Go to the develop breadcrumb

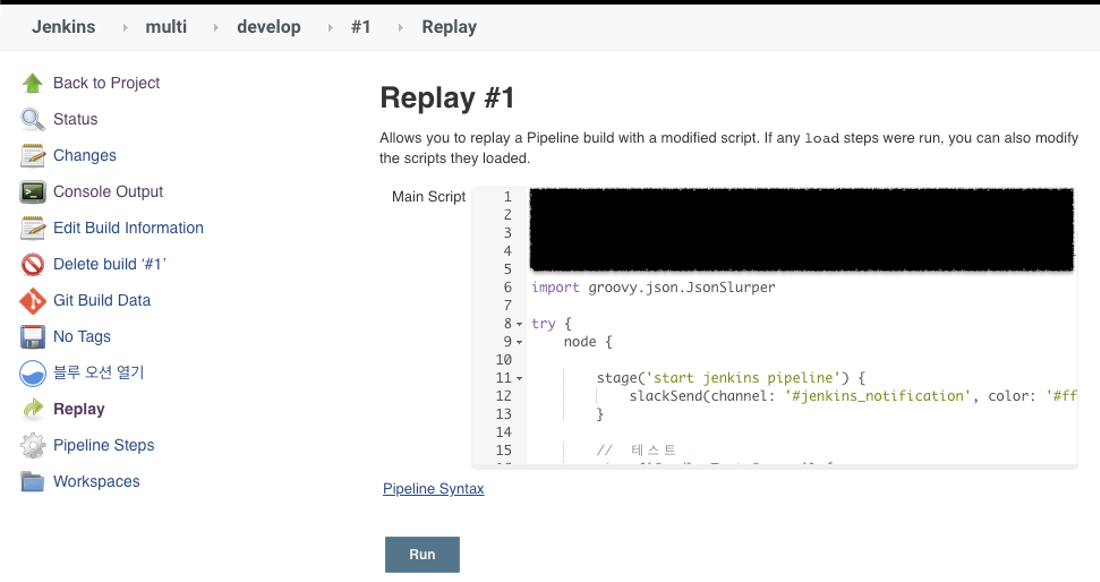[269, 27]
